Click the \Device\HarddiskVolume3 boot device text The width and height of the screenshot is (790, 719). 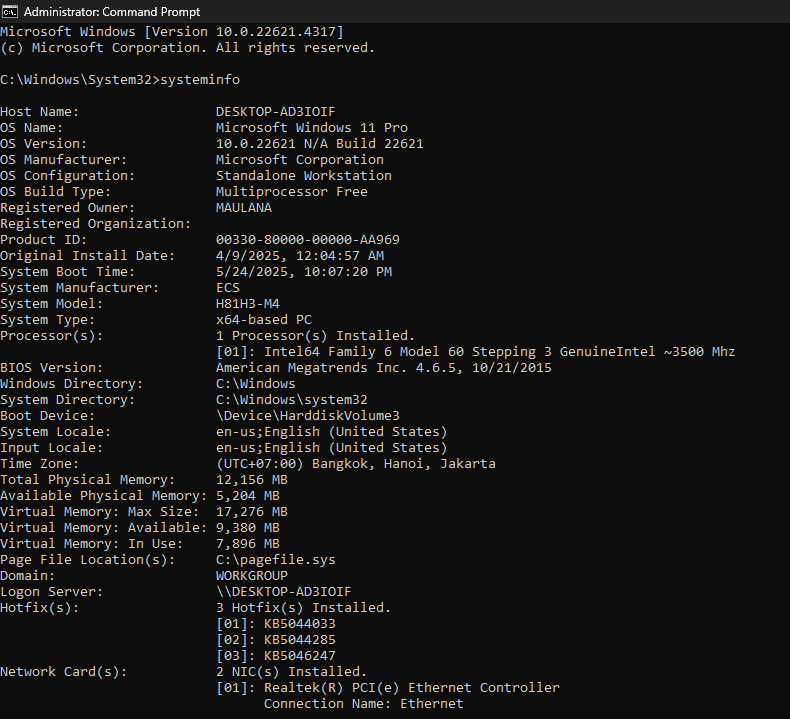tap(308, 415)
